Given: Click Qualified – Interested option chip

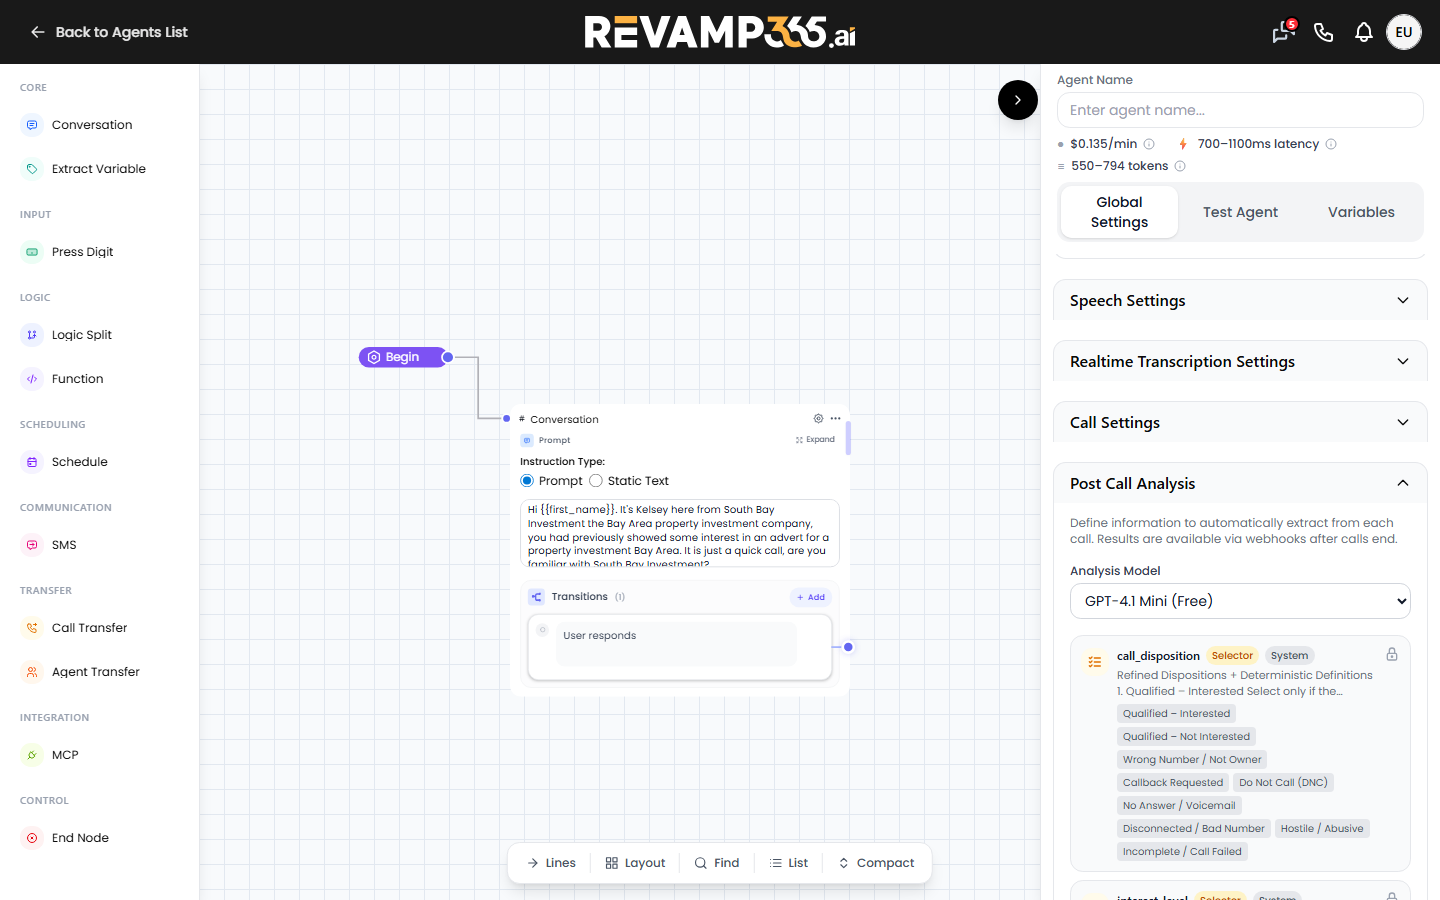Looking at the screenshot, I should pos(1176,714).
